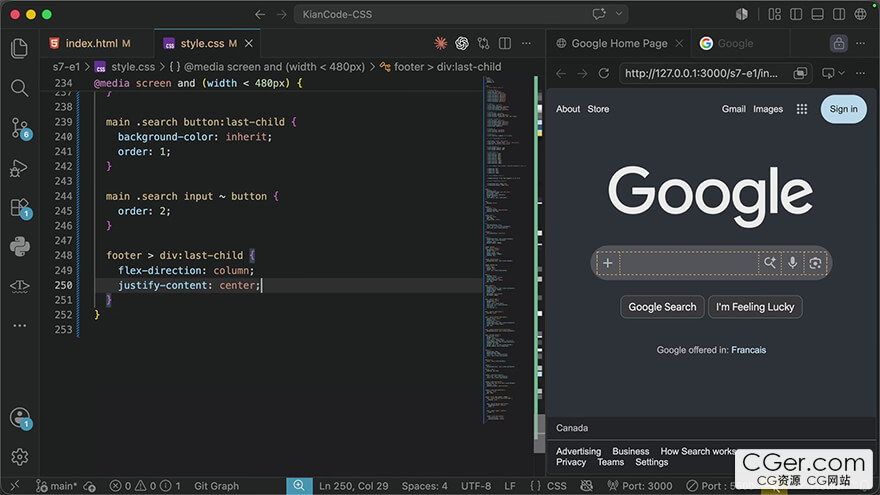This screenshot has height=495, width=880.
Task: Toggle the secondary side bar
Action: tap(838, 15)
